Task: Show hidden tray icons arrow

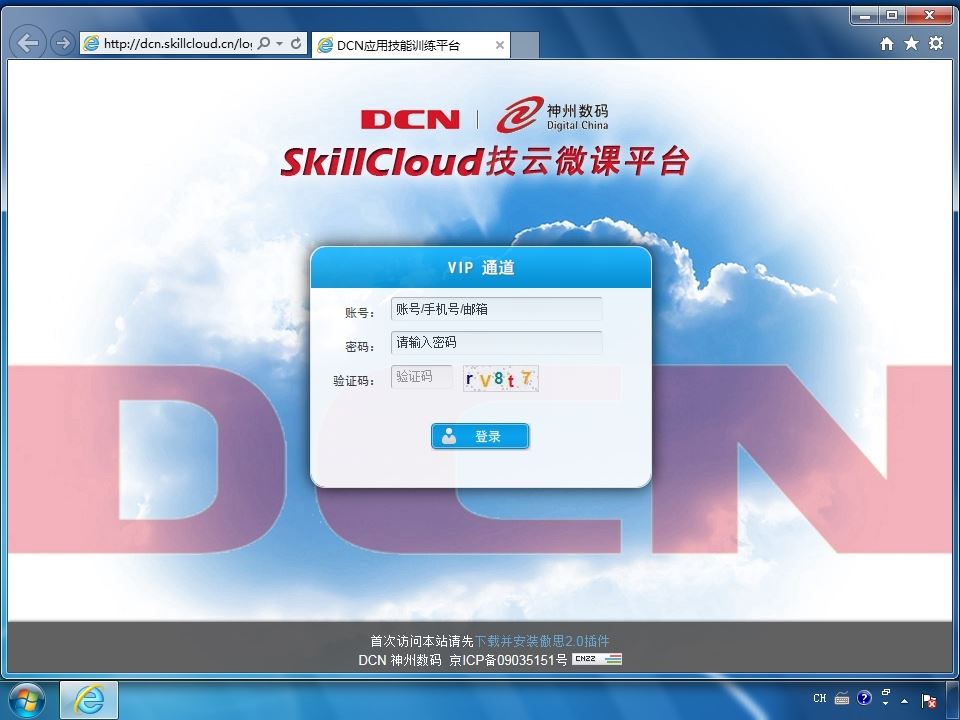Action: click(904, 700)
